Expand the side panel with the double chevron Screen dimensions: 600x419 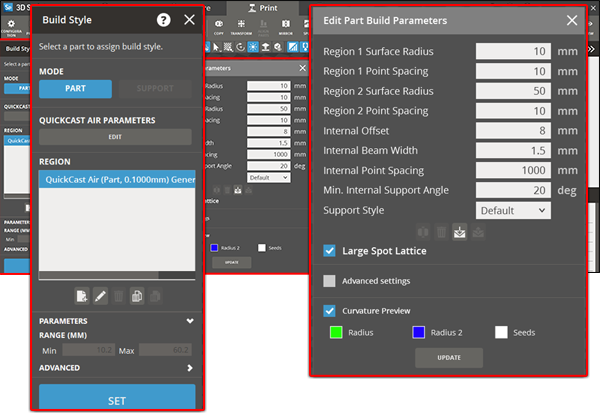point(592,49)
